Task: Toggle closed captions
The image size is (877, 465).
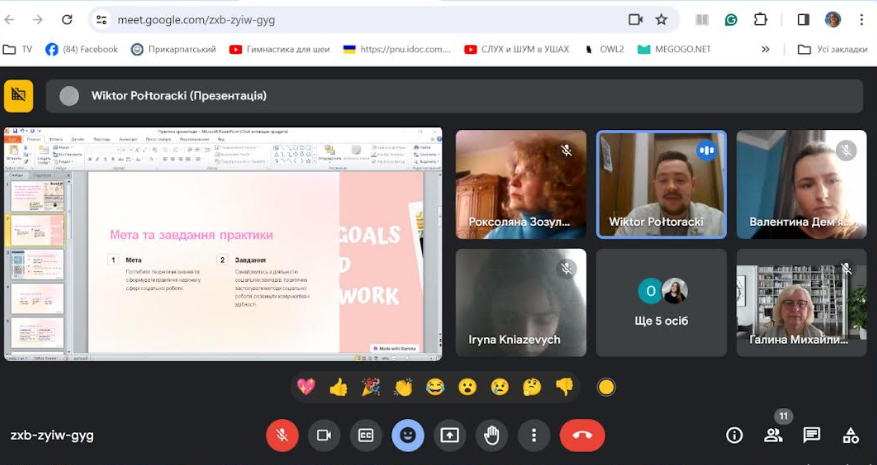Action: click(366, 435)
